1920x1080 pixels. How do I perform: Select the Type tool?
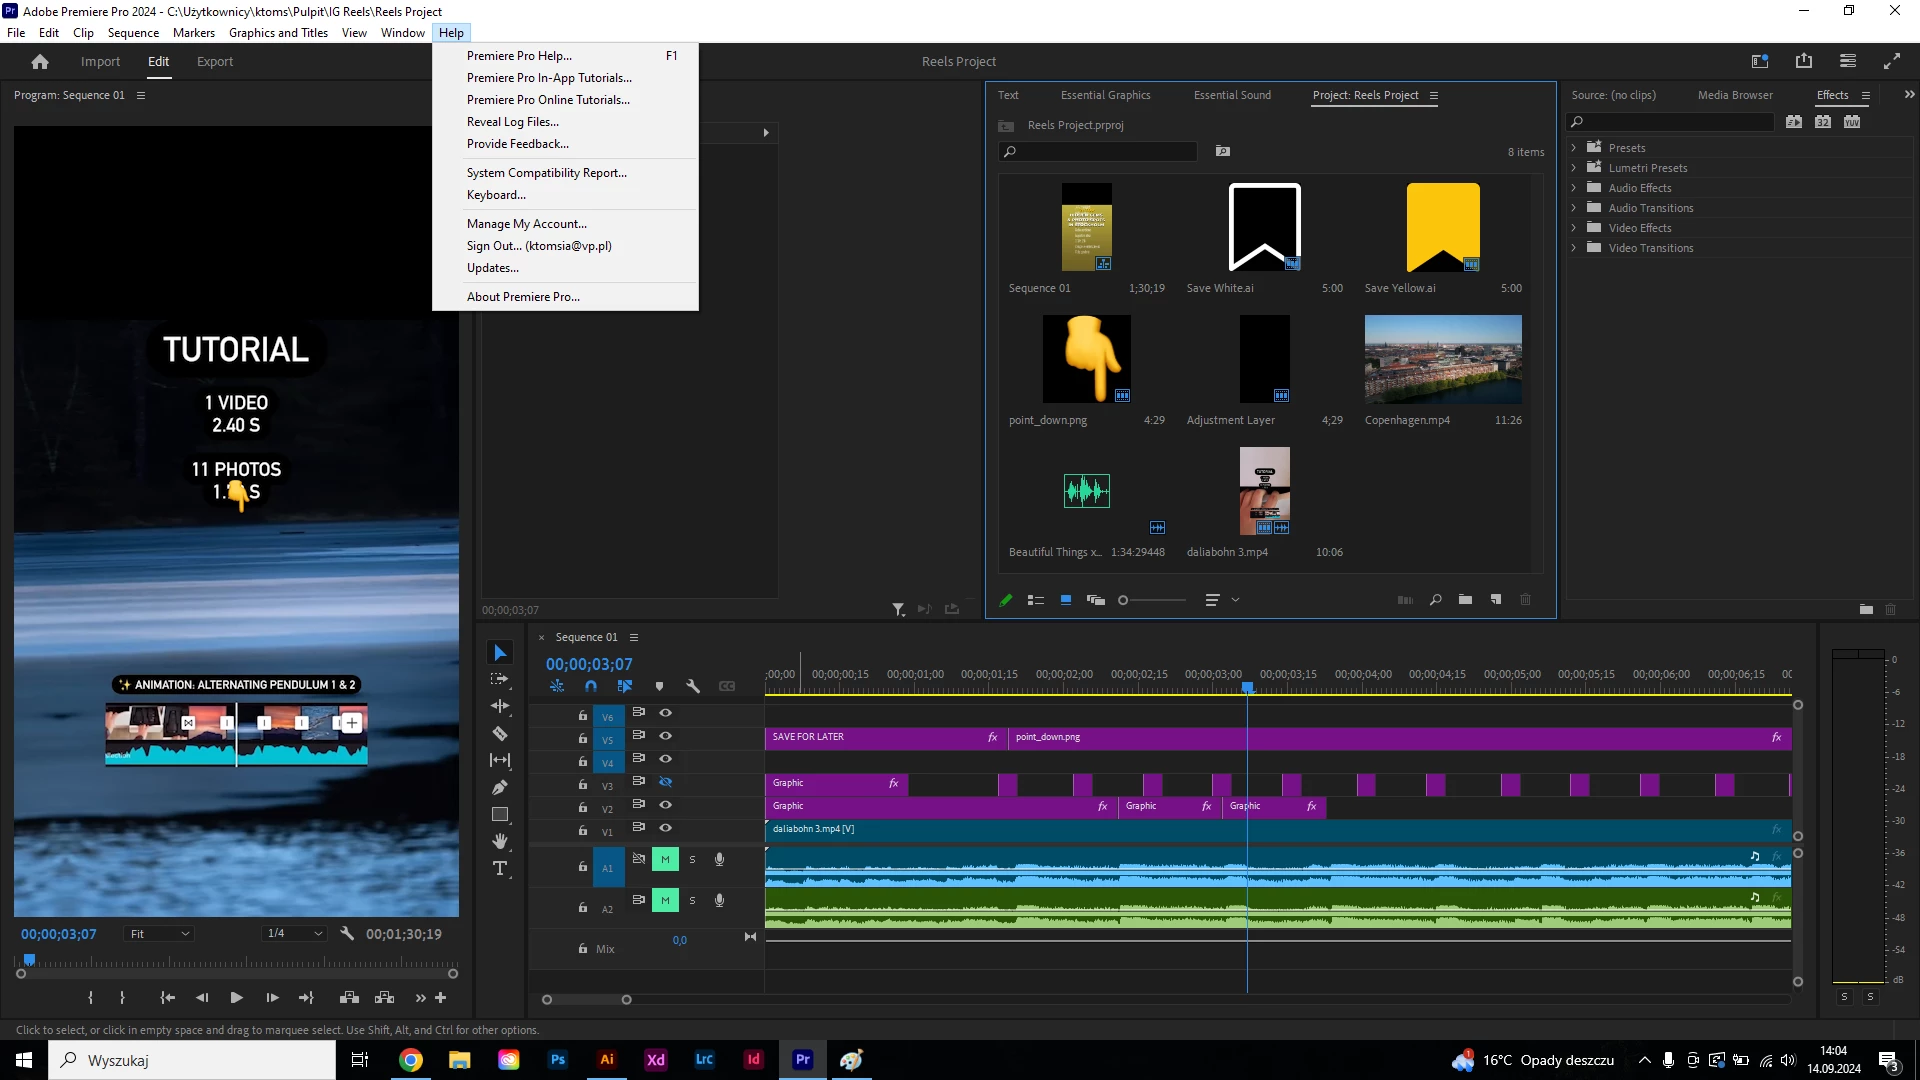(x=500, y=868)
